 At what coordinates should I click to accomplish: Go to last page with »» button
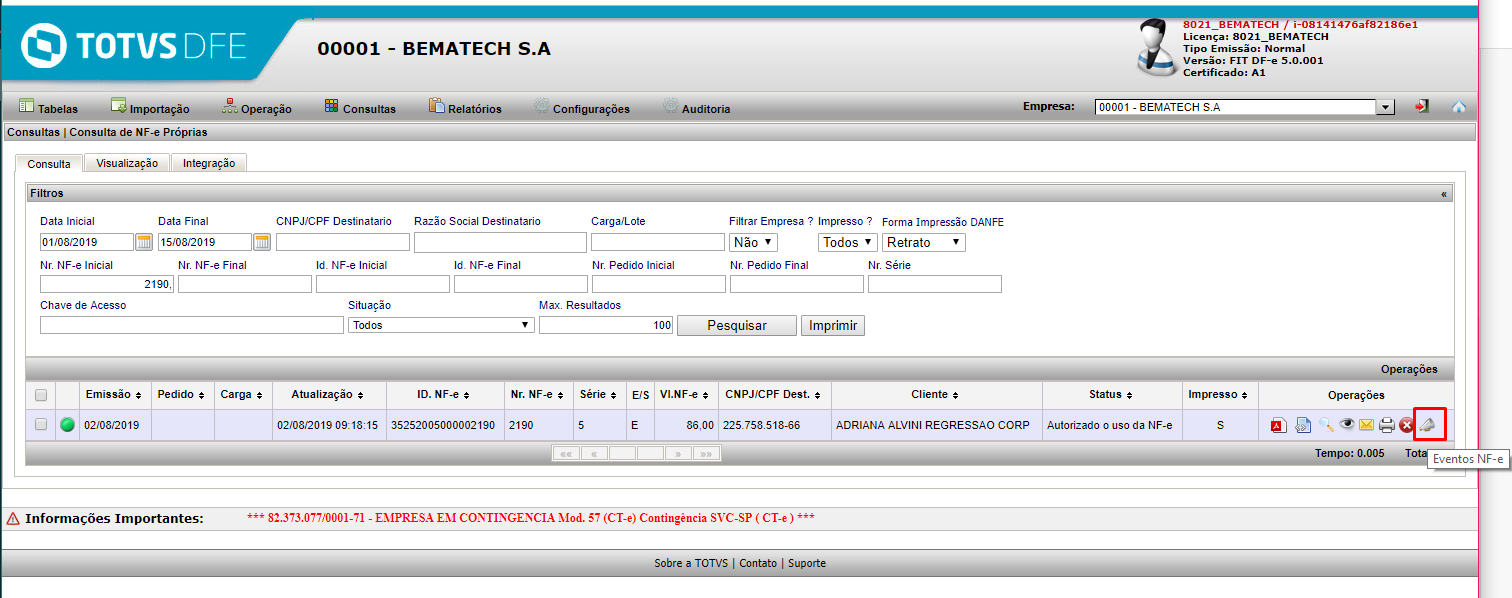[x=706, y=453]
